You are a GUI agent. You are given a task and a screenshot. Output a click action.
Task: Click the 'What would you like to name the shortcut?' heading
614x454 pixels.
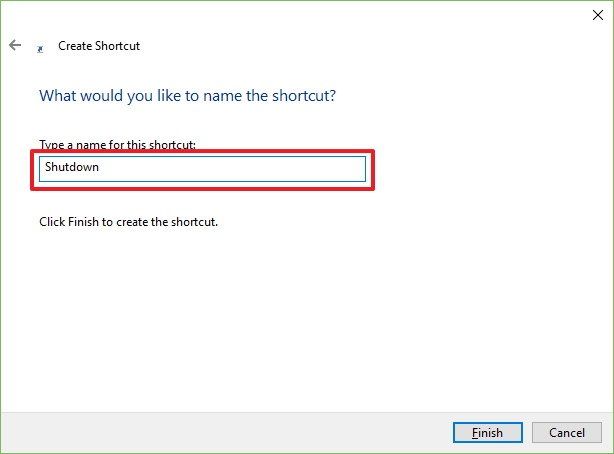point(188,96)
